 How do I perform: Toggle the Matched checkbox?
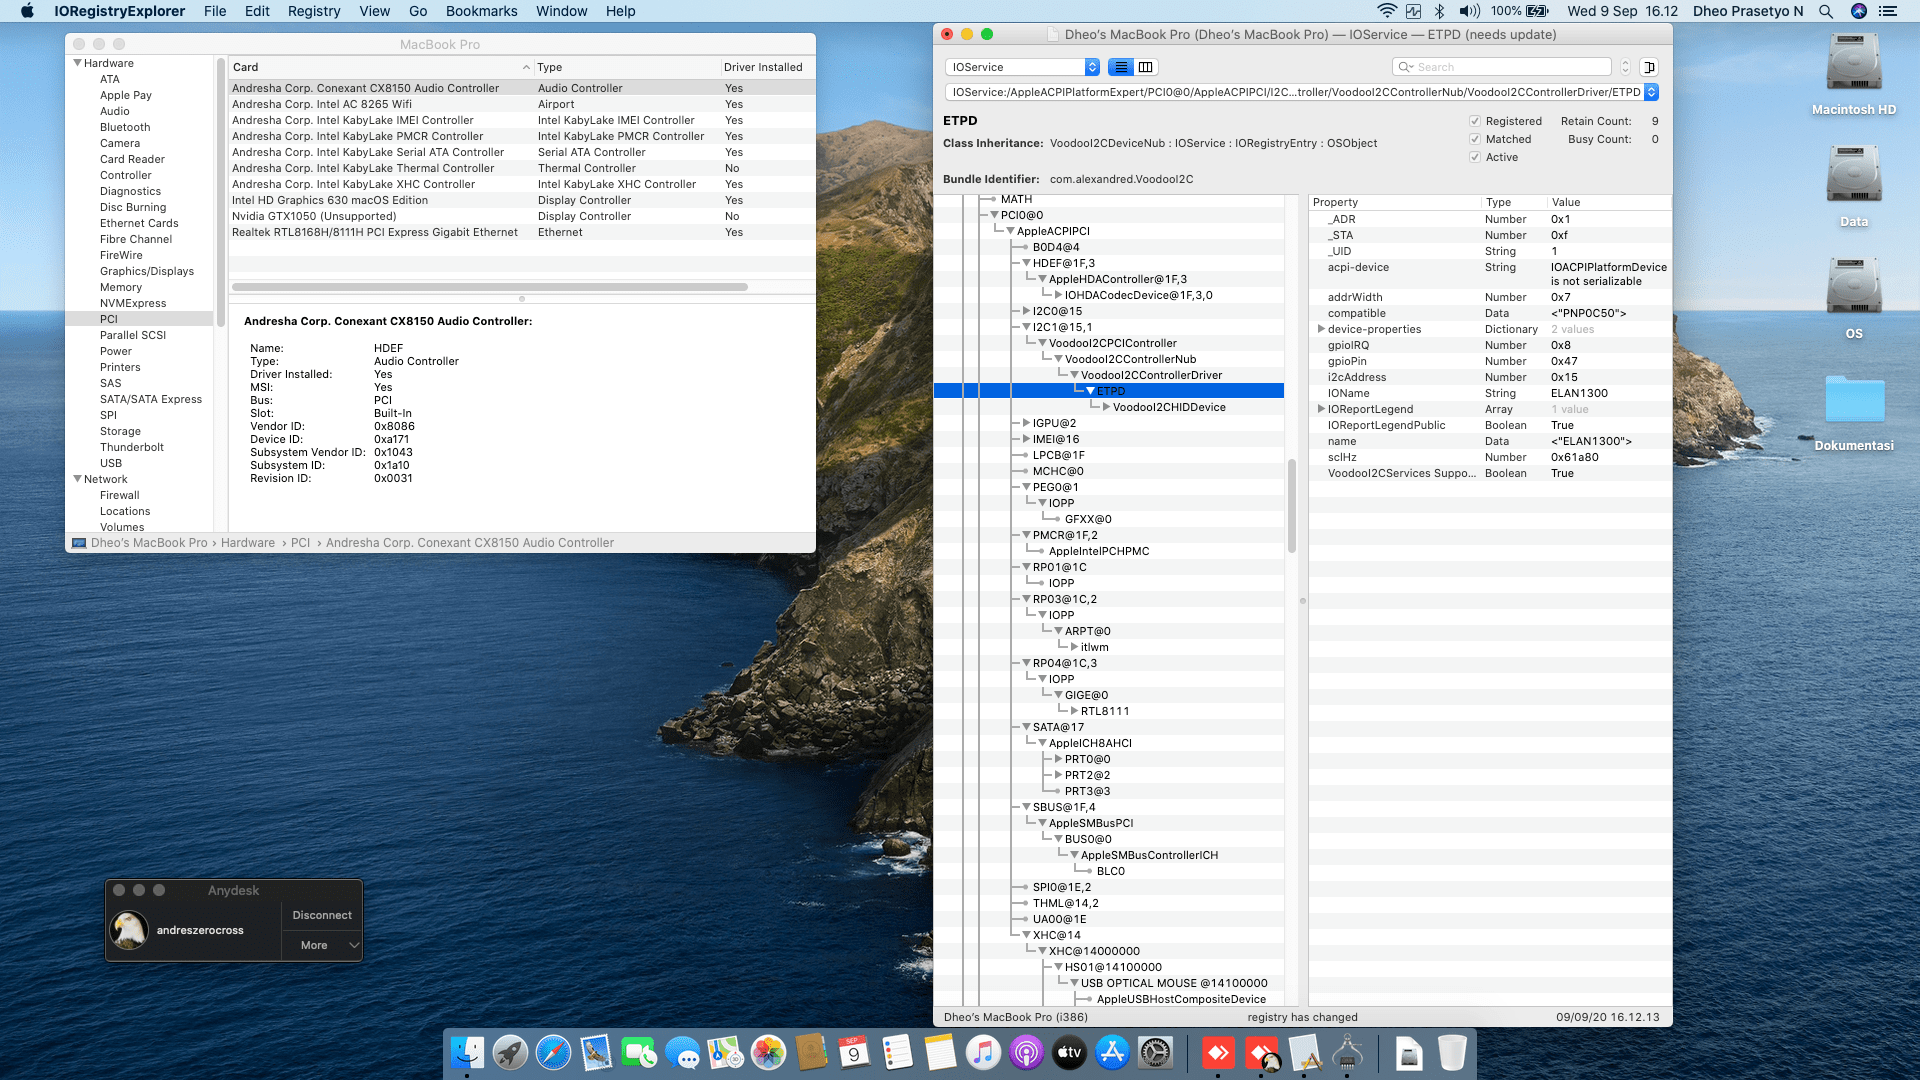1474,139
